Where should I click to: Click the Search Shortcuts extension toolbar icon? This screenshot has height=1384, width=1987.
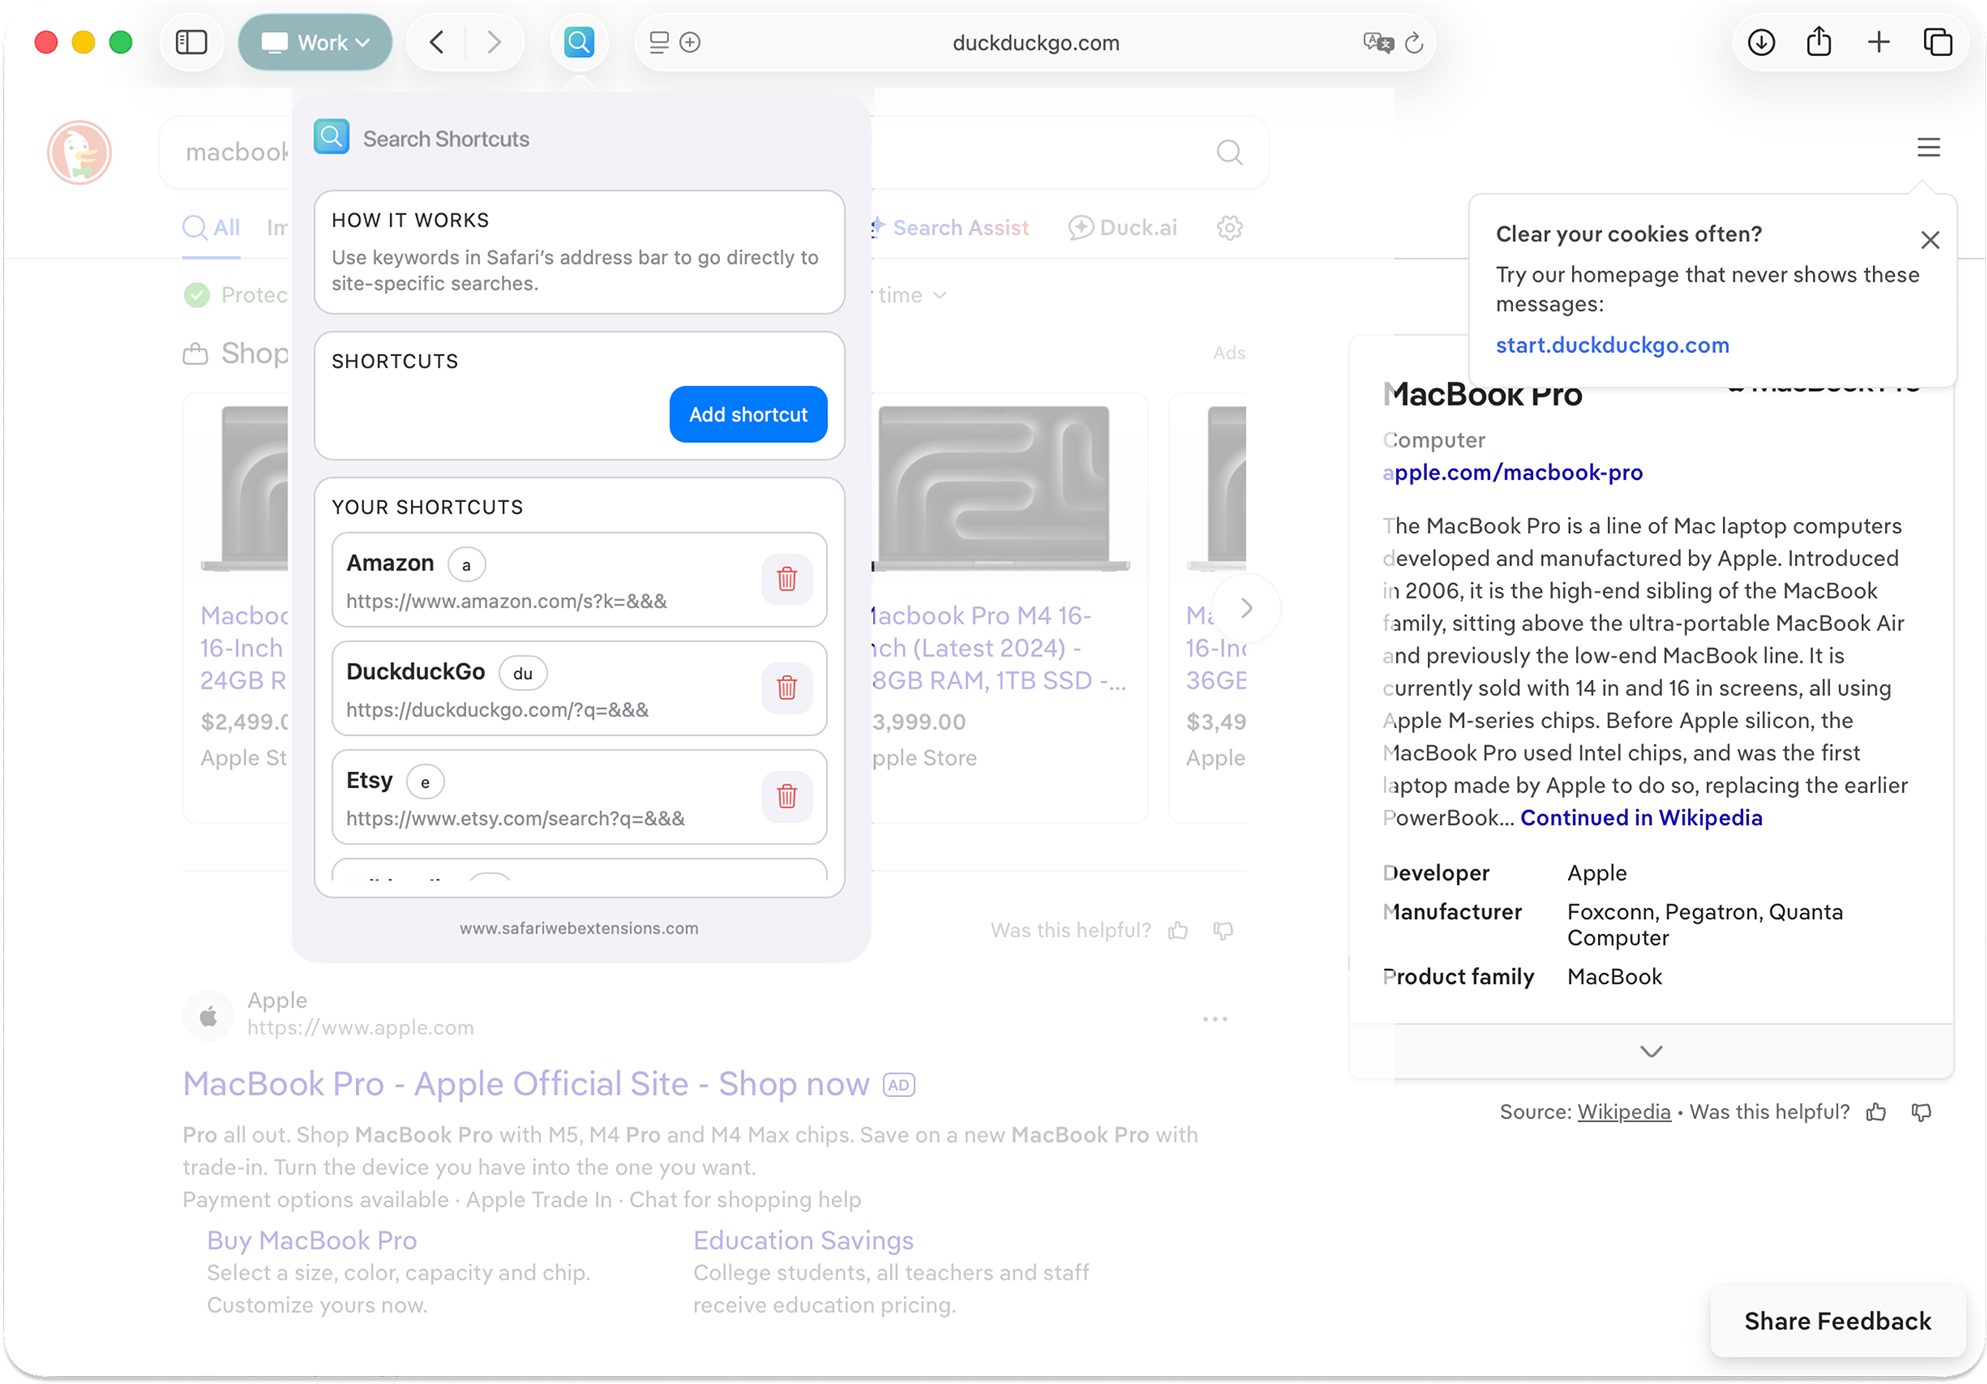[579, 42]
